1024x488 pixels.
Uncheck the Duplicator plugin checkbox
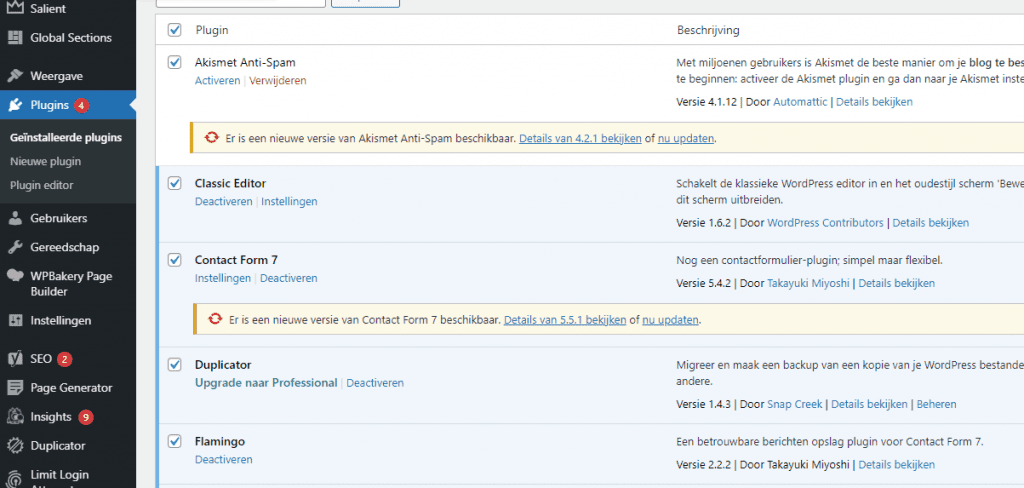[174, 365]
